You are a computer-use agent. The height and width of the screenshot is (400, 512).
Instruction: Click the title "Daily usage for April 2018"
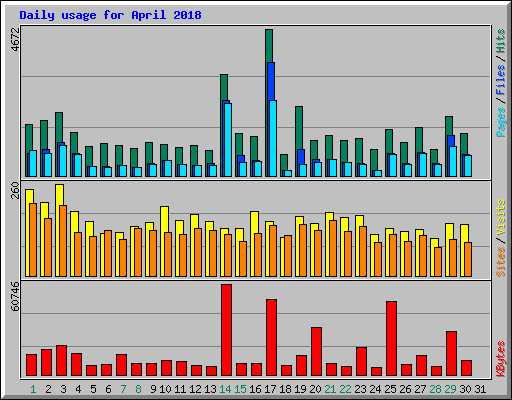pyautogui.click(x=110, y=15)
